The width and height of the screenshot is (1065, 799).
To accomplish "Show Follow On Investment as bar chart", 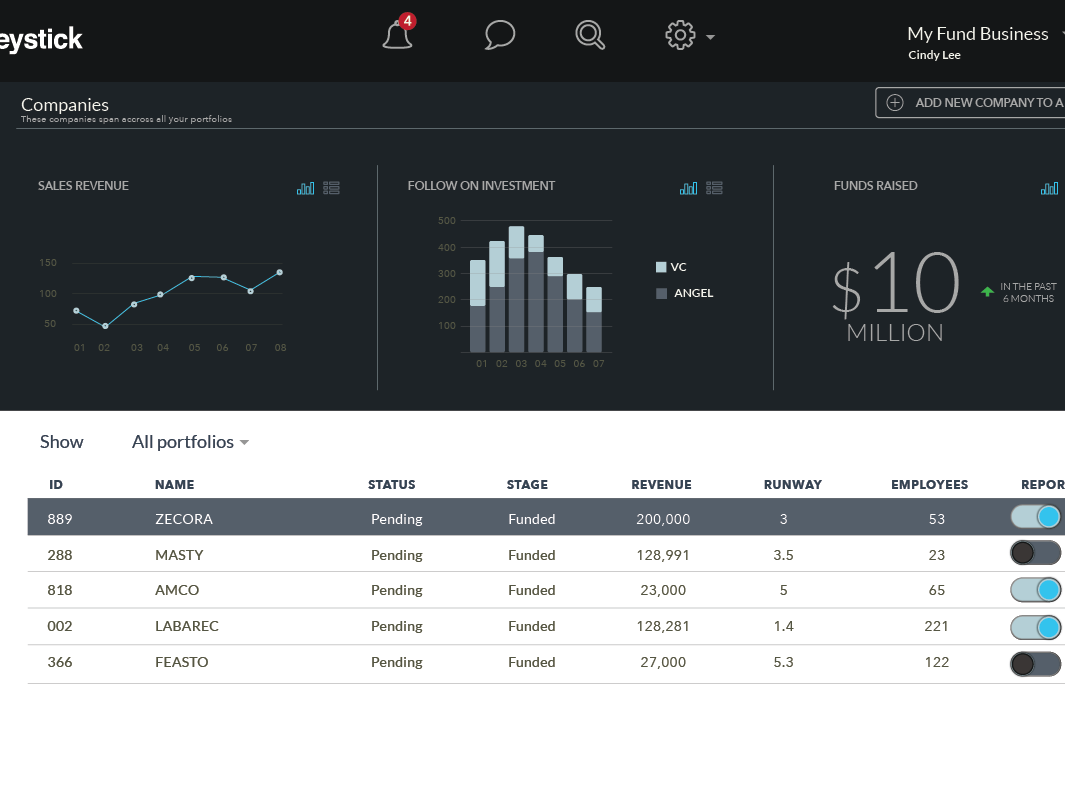I will [689, 188].
